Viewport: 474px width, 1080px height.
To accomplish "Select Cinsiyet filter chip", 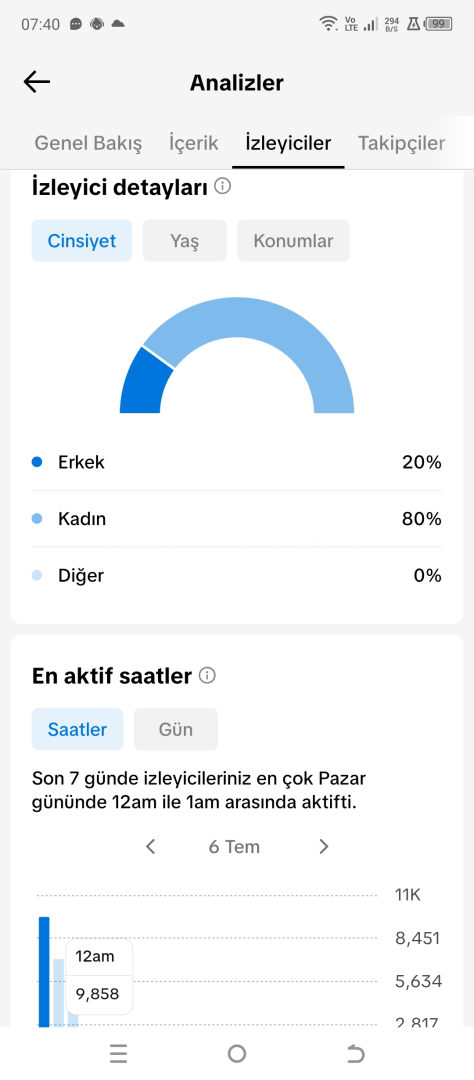I will (x=81, y=241).
